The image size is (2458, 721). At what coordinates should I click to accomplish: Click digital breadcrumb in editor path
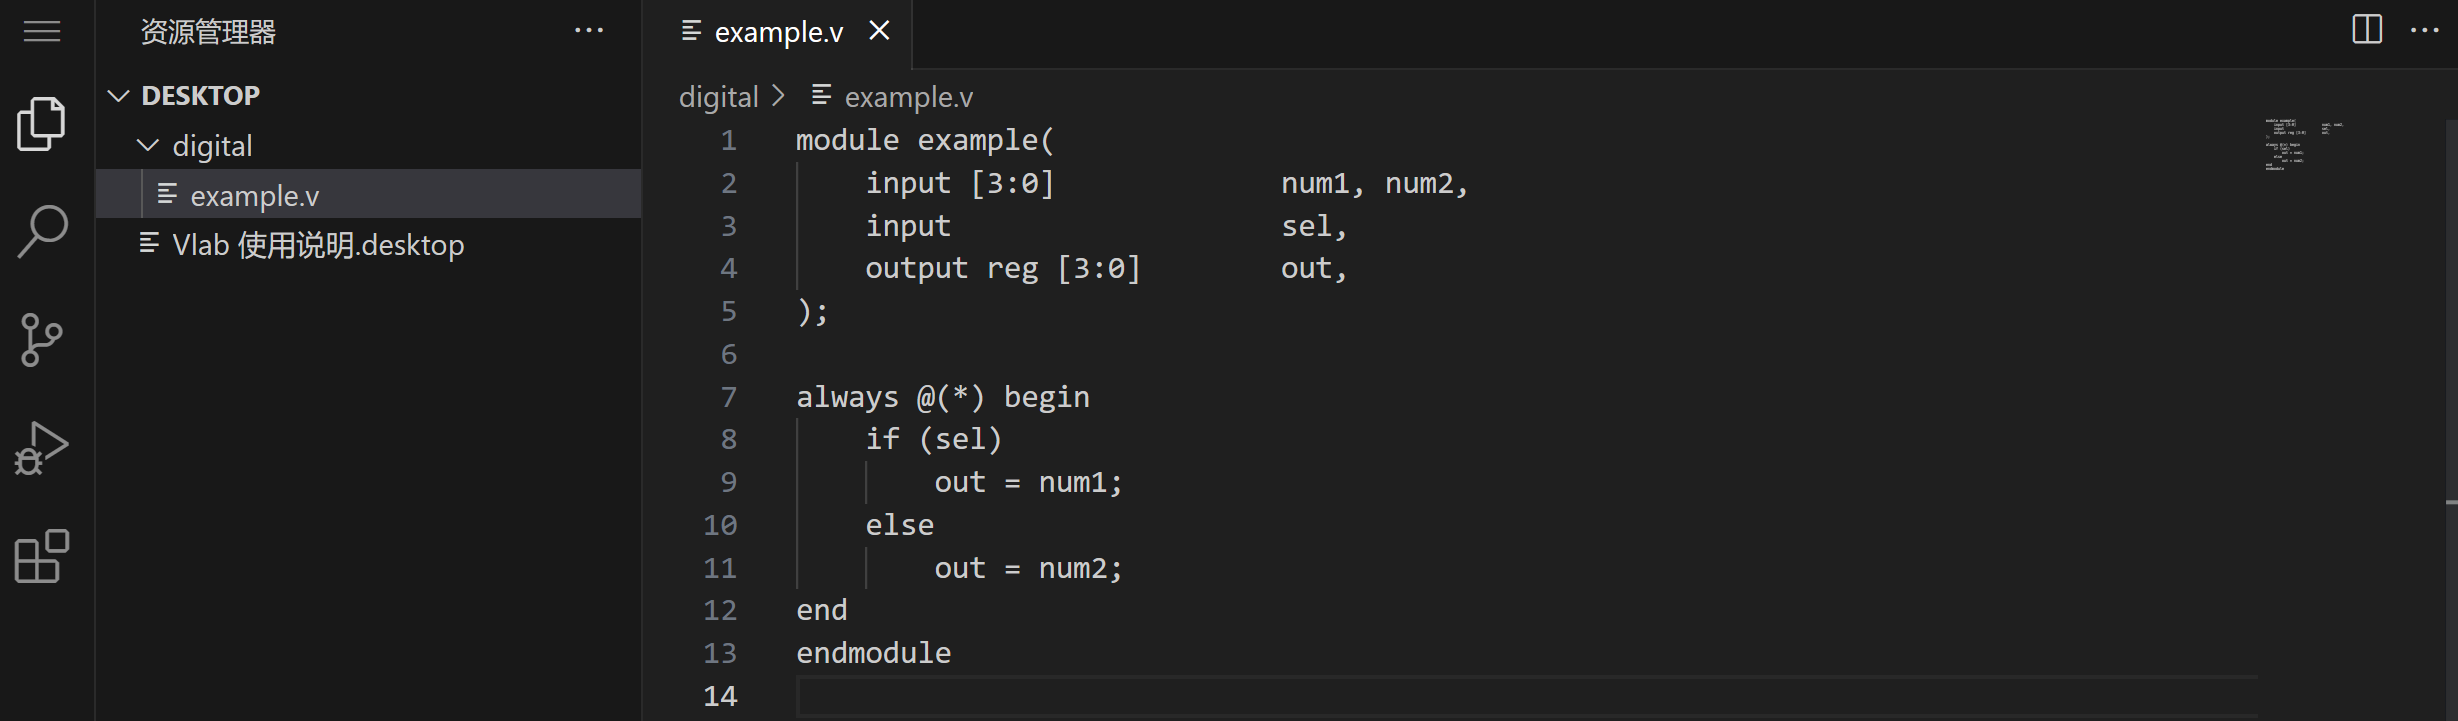tap(718, 97)
